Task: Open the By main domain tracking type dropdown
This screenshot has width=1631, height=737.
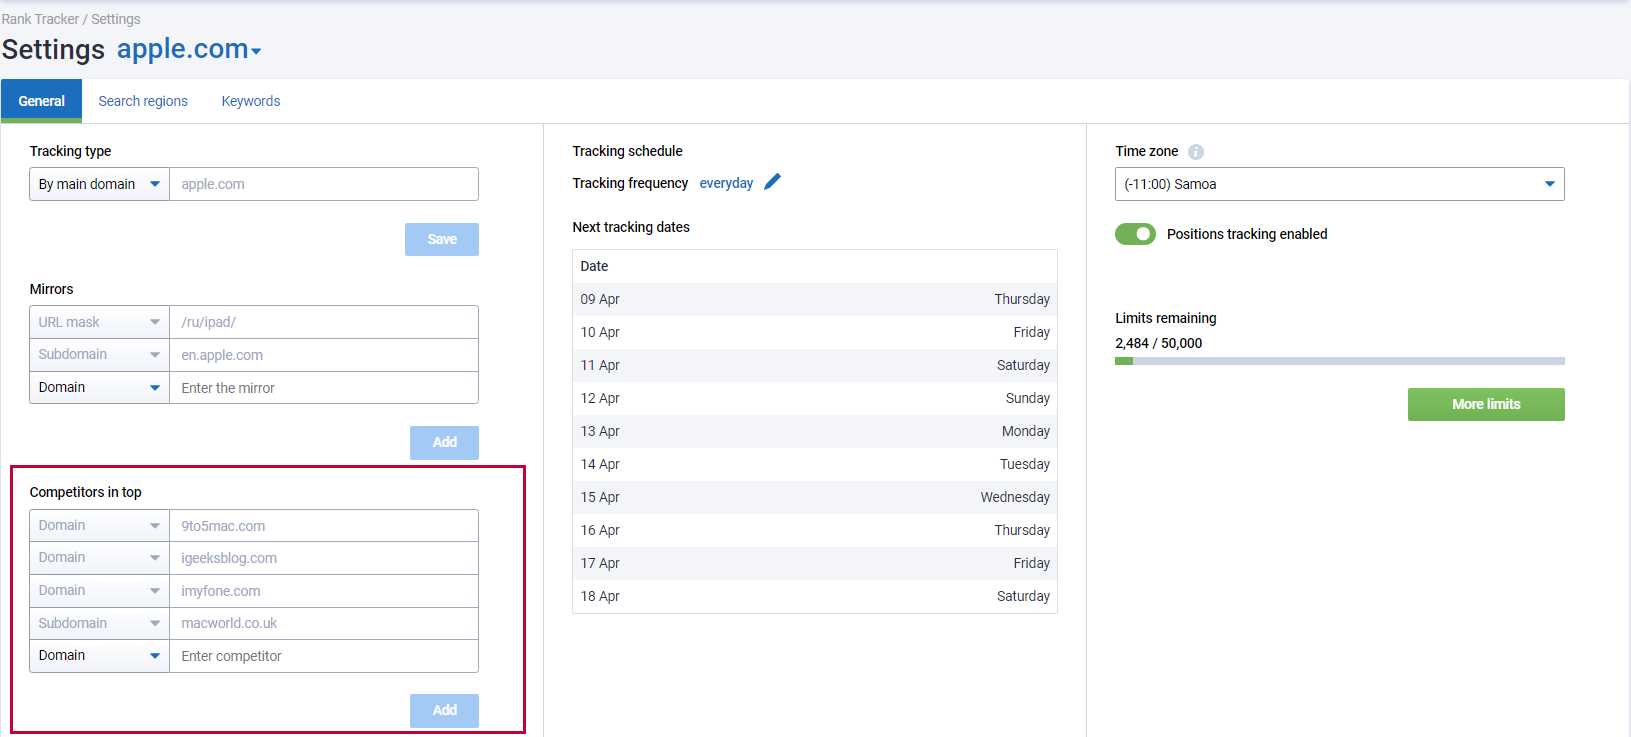Action: tap(100, 184)
